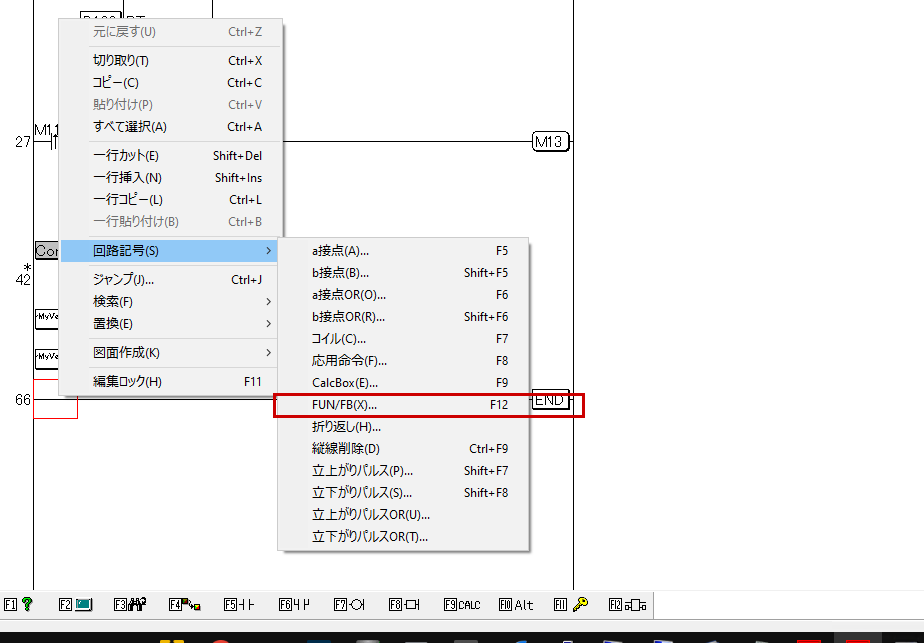Click the F12 function block icon

coord(635,604)
